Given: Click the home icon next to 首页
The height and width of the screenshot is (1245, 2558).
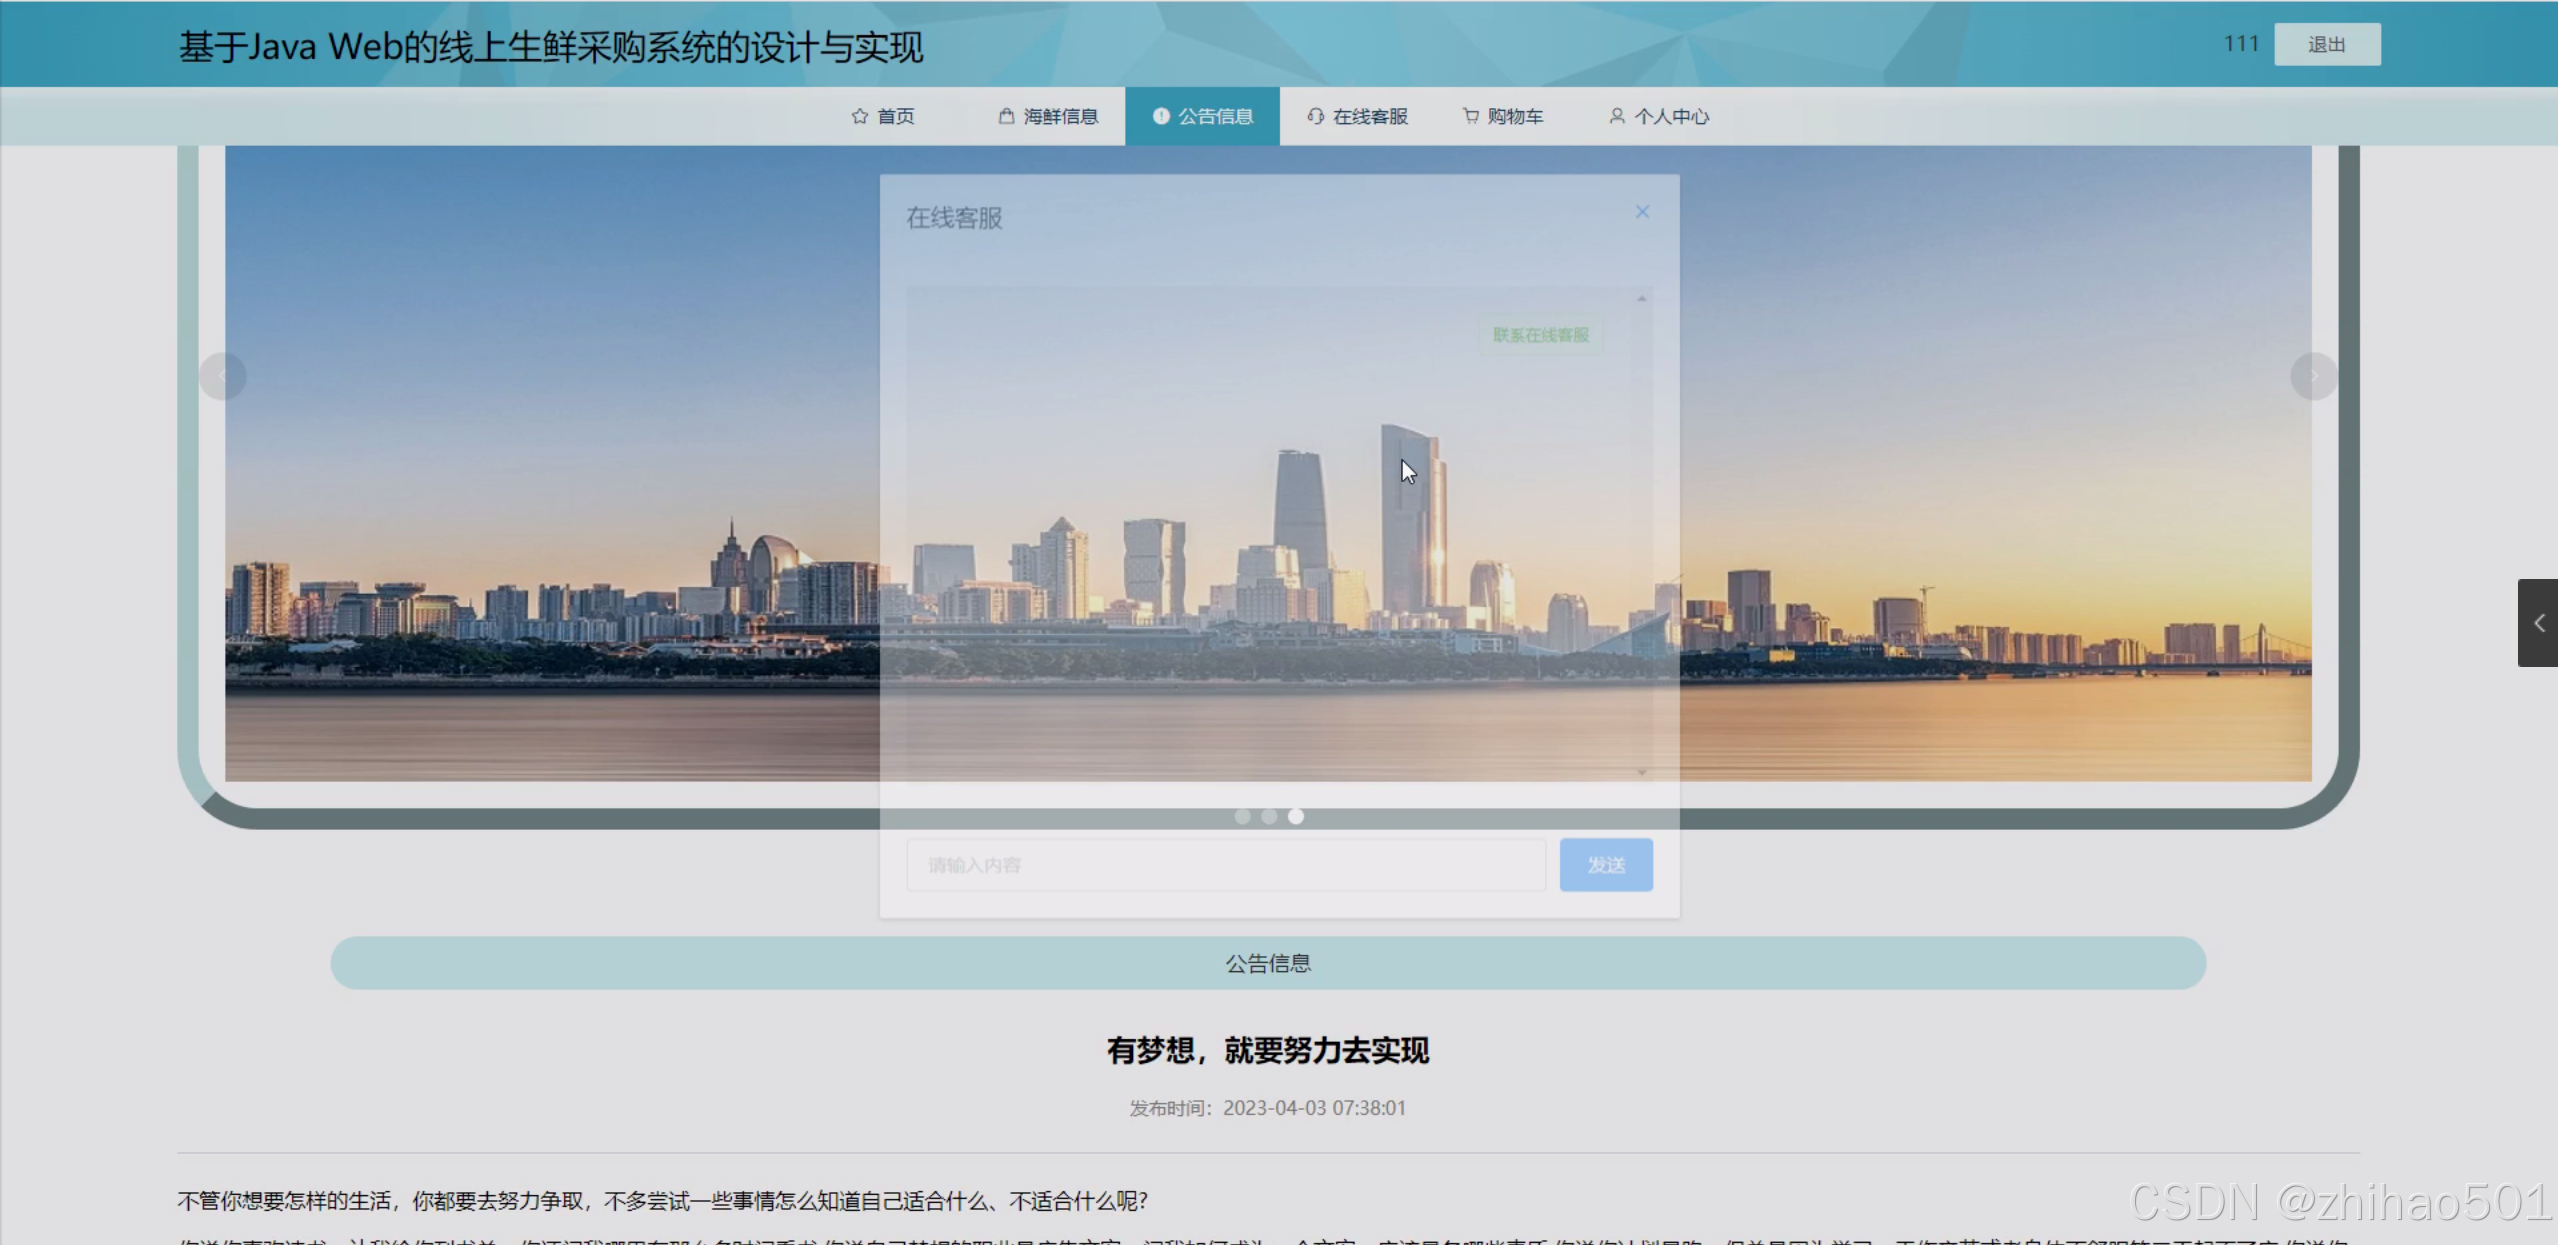Looking at the screenshot, I should coord(859,116).
